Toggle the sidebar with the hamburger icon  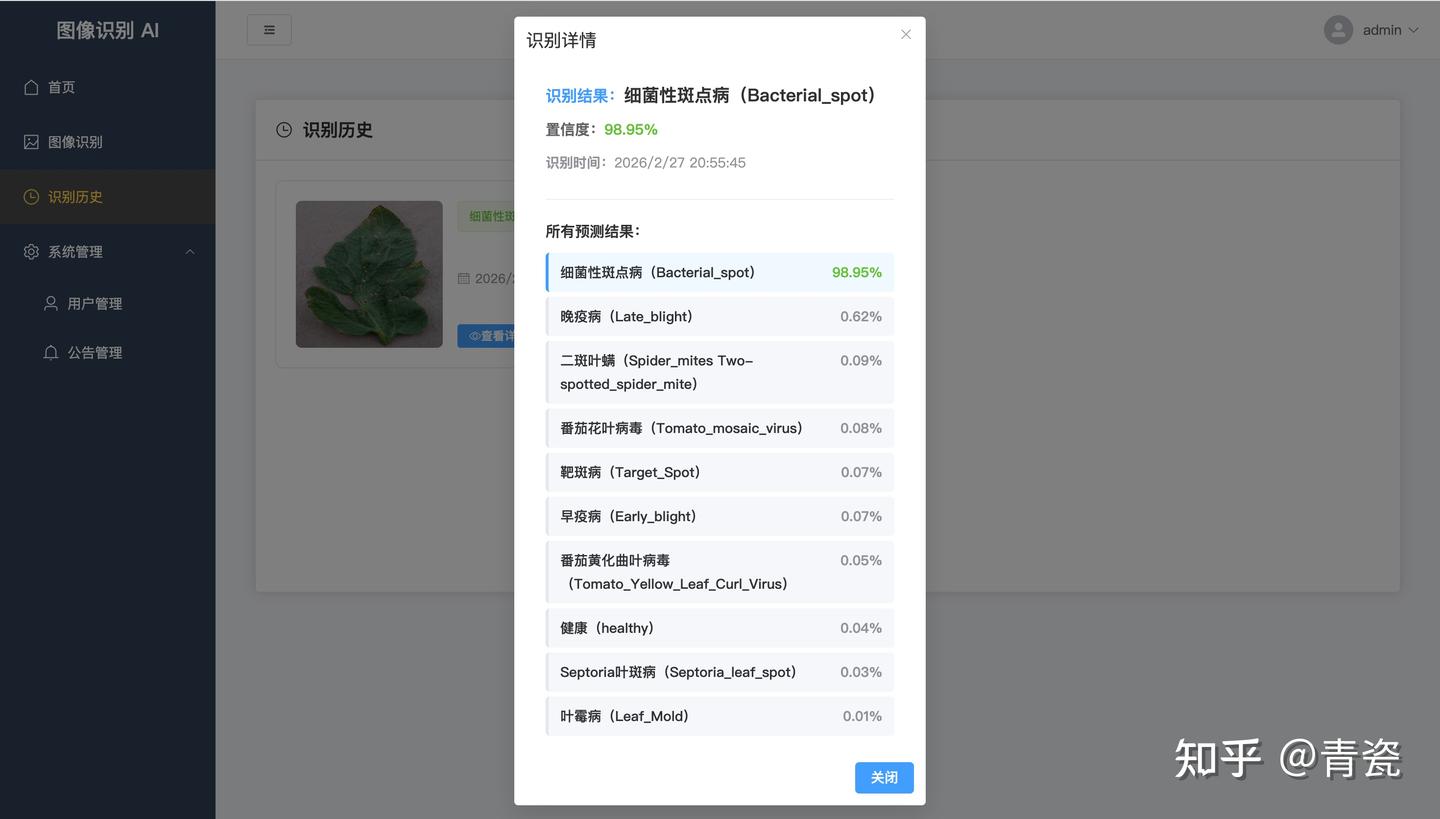pyautogui.click(x=269, y=30)
